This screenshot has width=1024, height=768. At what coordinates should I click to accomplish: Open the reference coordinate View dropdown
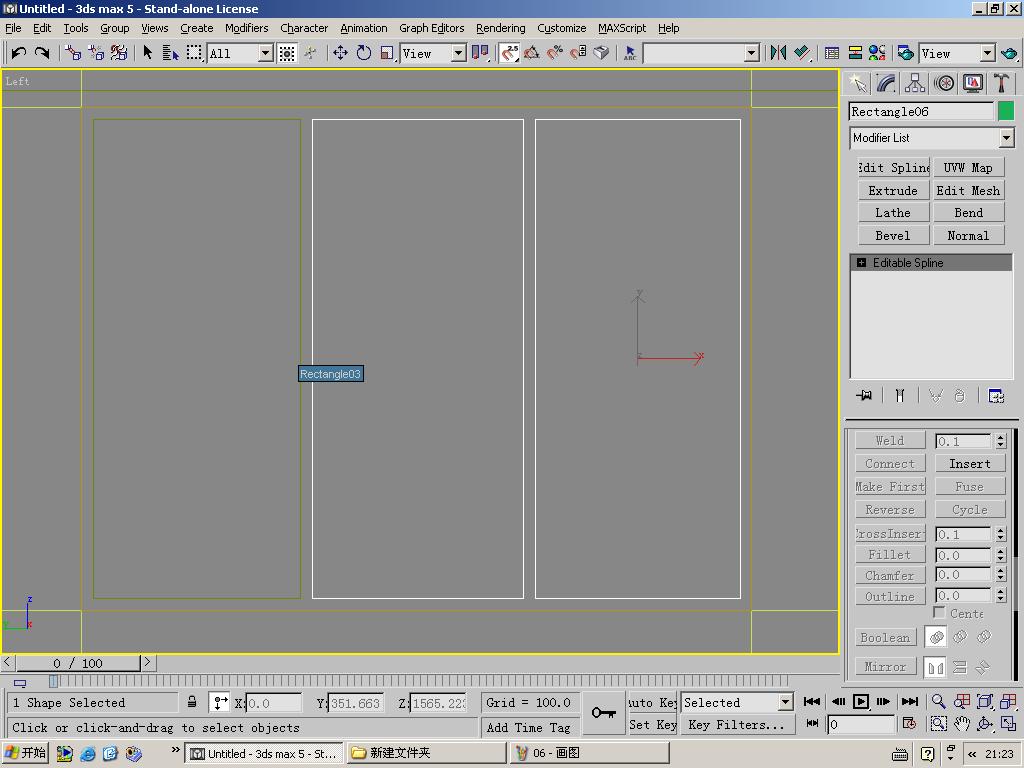click(459, 54)
